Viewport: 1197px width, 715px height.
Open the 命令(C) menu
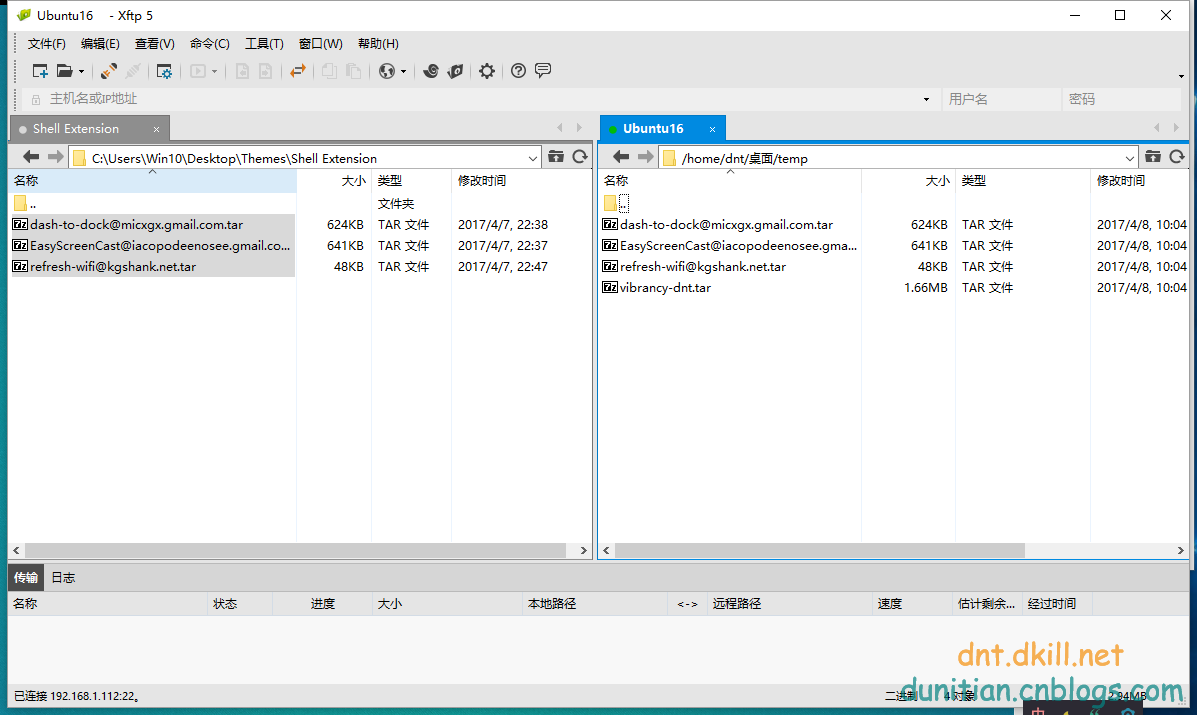(x=210, y=43)
